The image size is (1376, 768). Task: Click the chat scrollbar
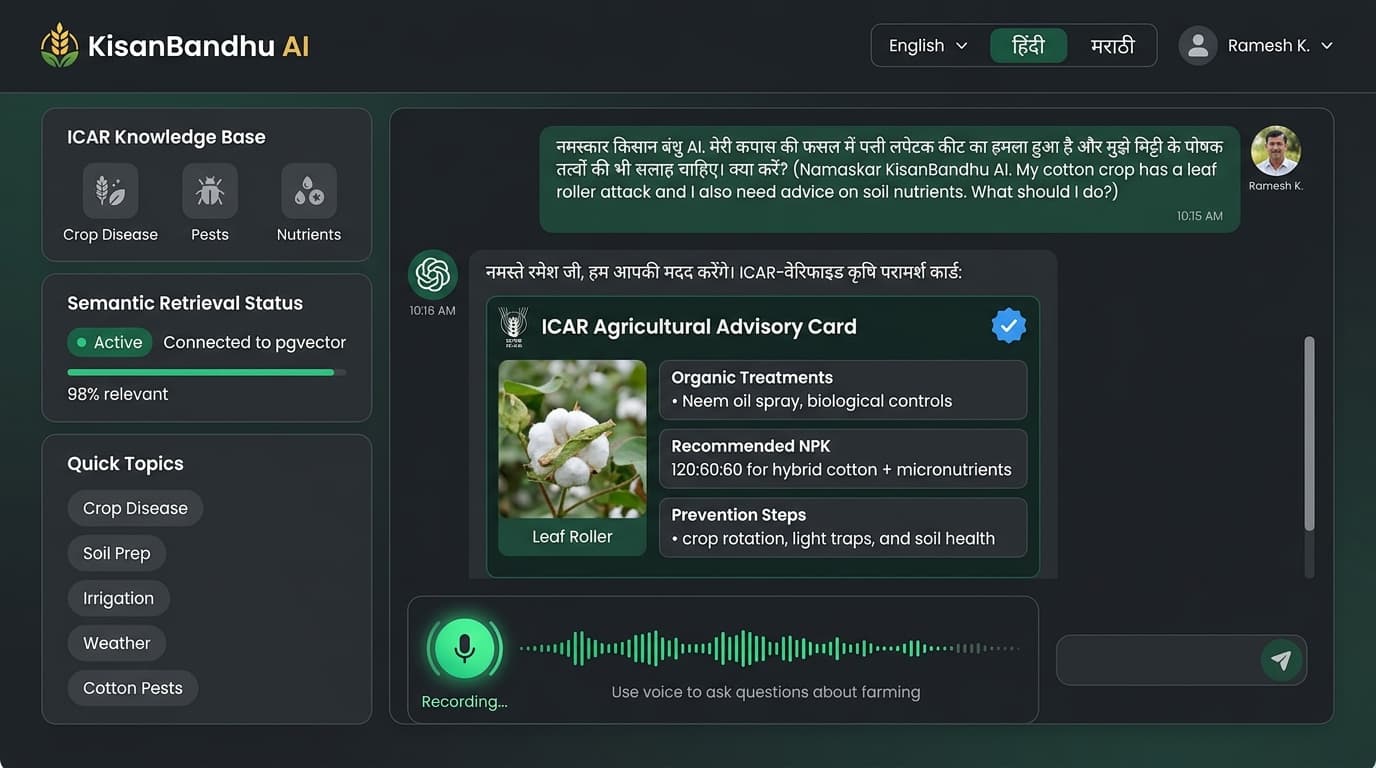click(x=1309, y=433)
